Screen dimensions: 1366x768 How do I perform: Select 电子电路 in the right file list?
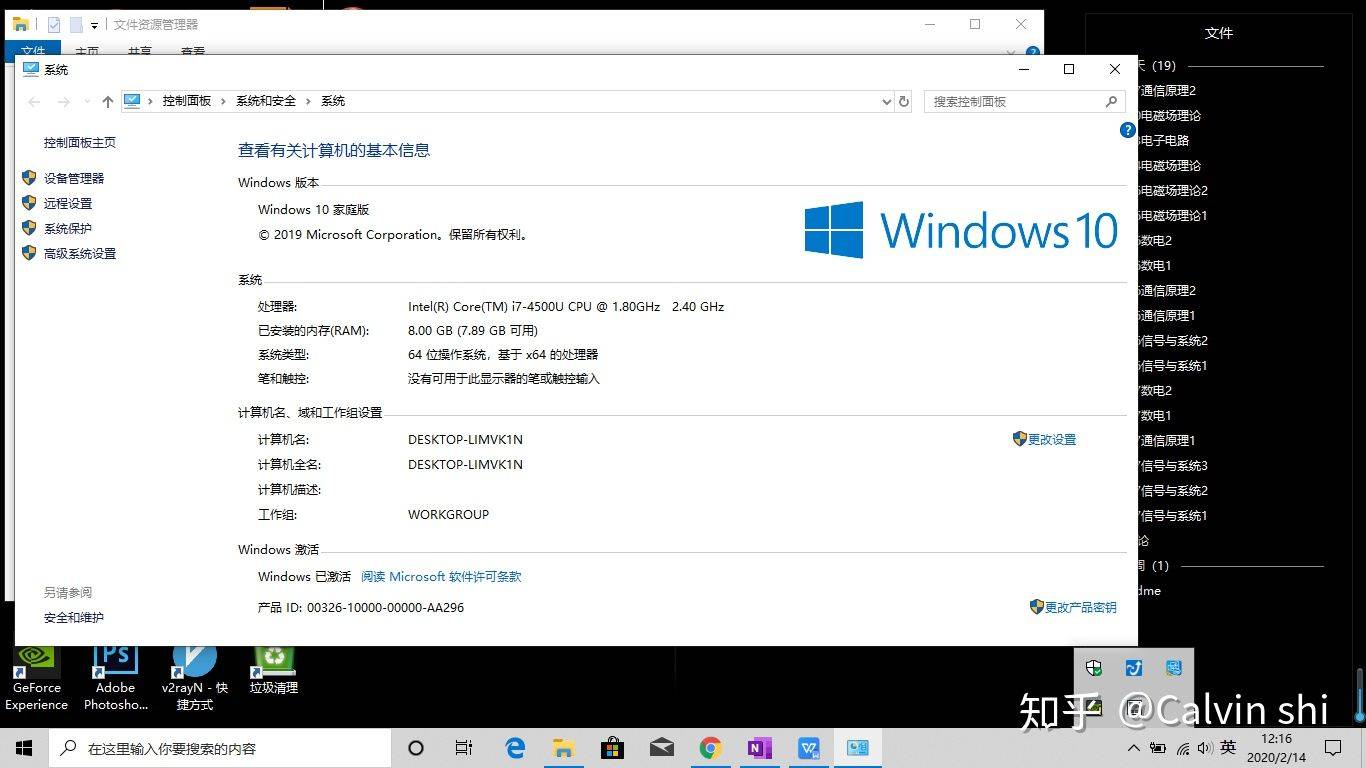(1164, 140)
